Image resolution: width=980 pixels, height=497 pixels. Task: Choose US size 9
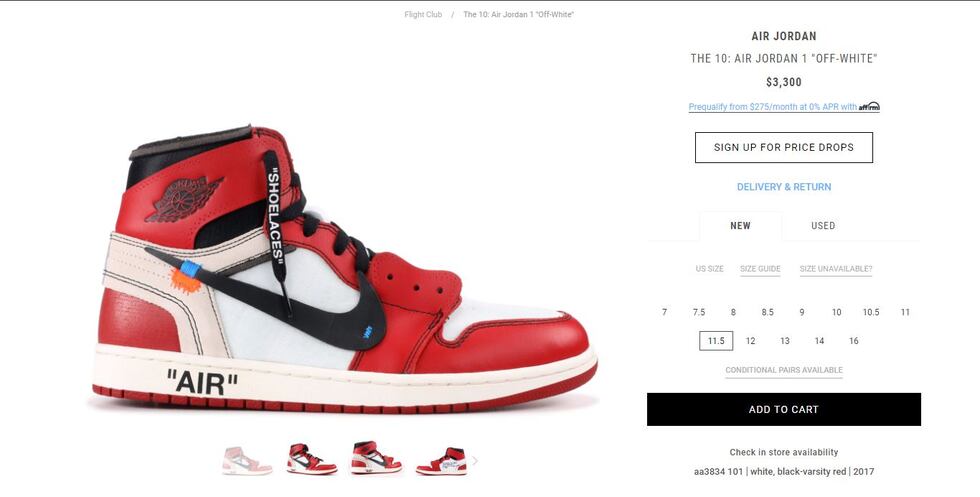click(x=802, y=312)
